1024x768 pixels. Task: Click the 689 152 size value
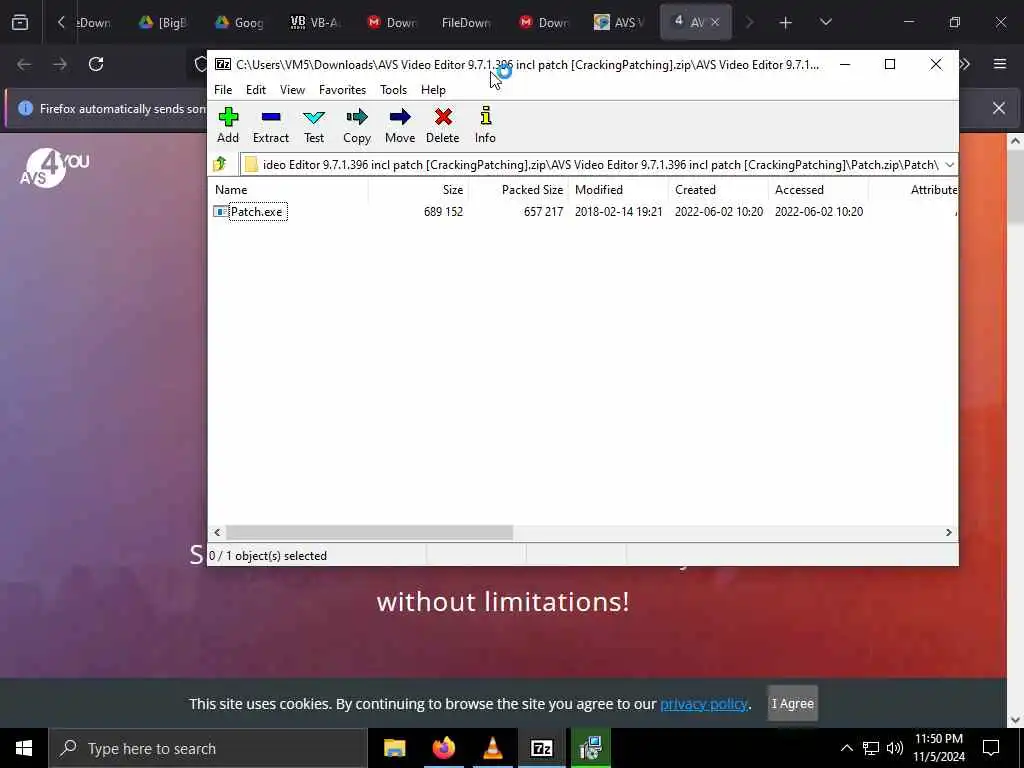(x=443, y=212)
